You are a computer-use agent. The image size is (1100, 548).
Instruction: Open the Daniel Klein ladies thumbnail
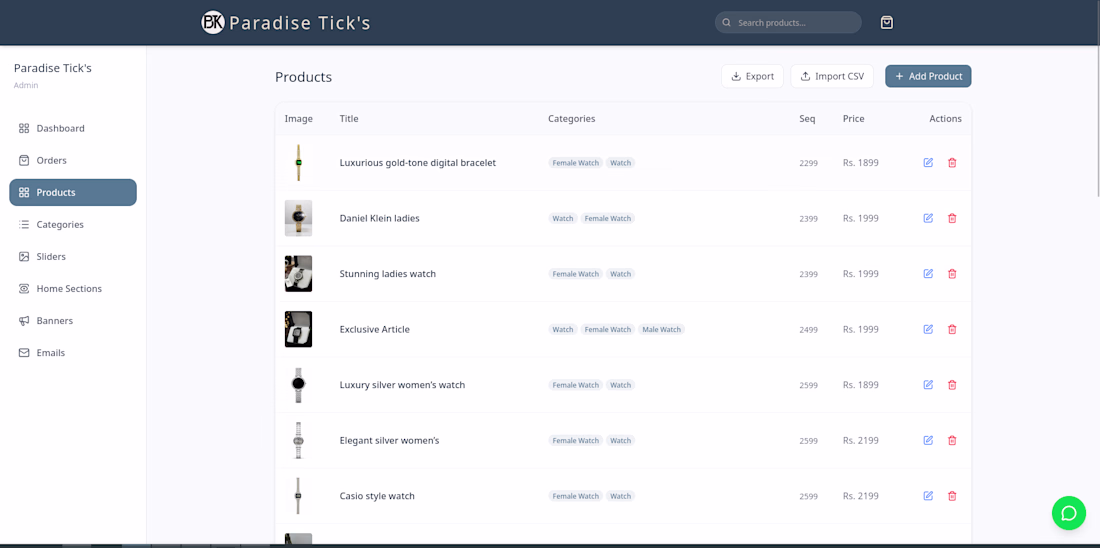(x=298, y=218)
